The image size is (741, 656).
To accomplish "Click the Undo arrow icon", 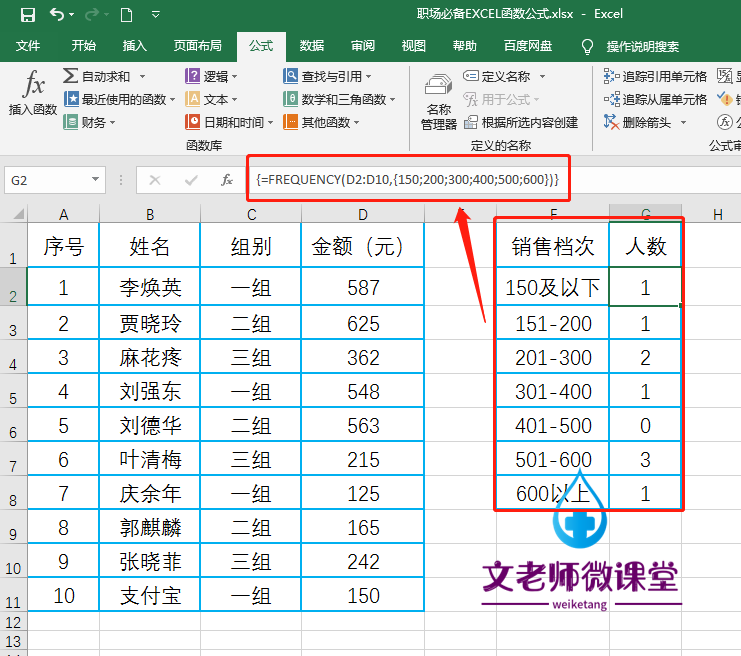I will coord(57,15).
